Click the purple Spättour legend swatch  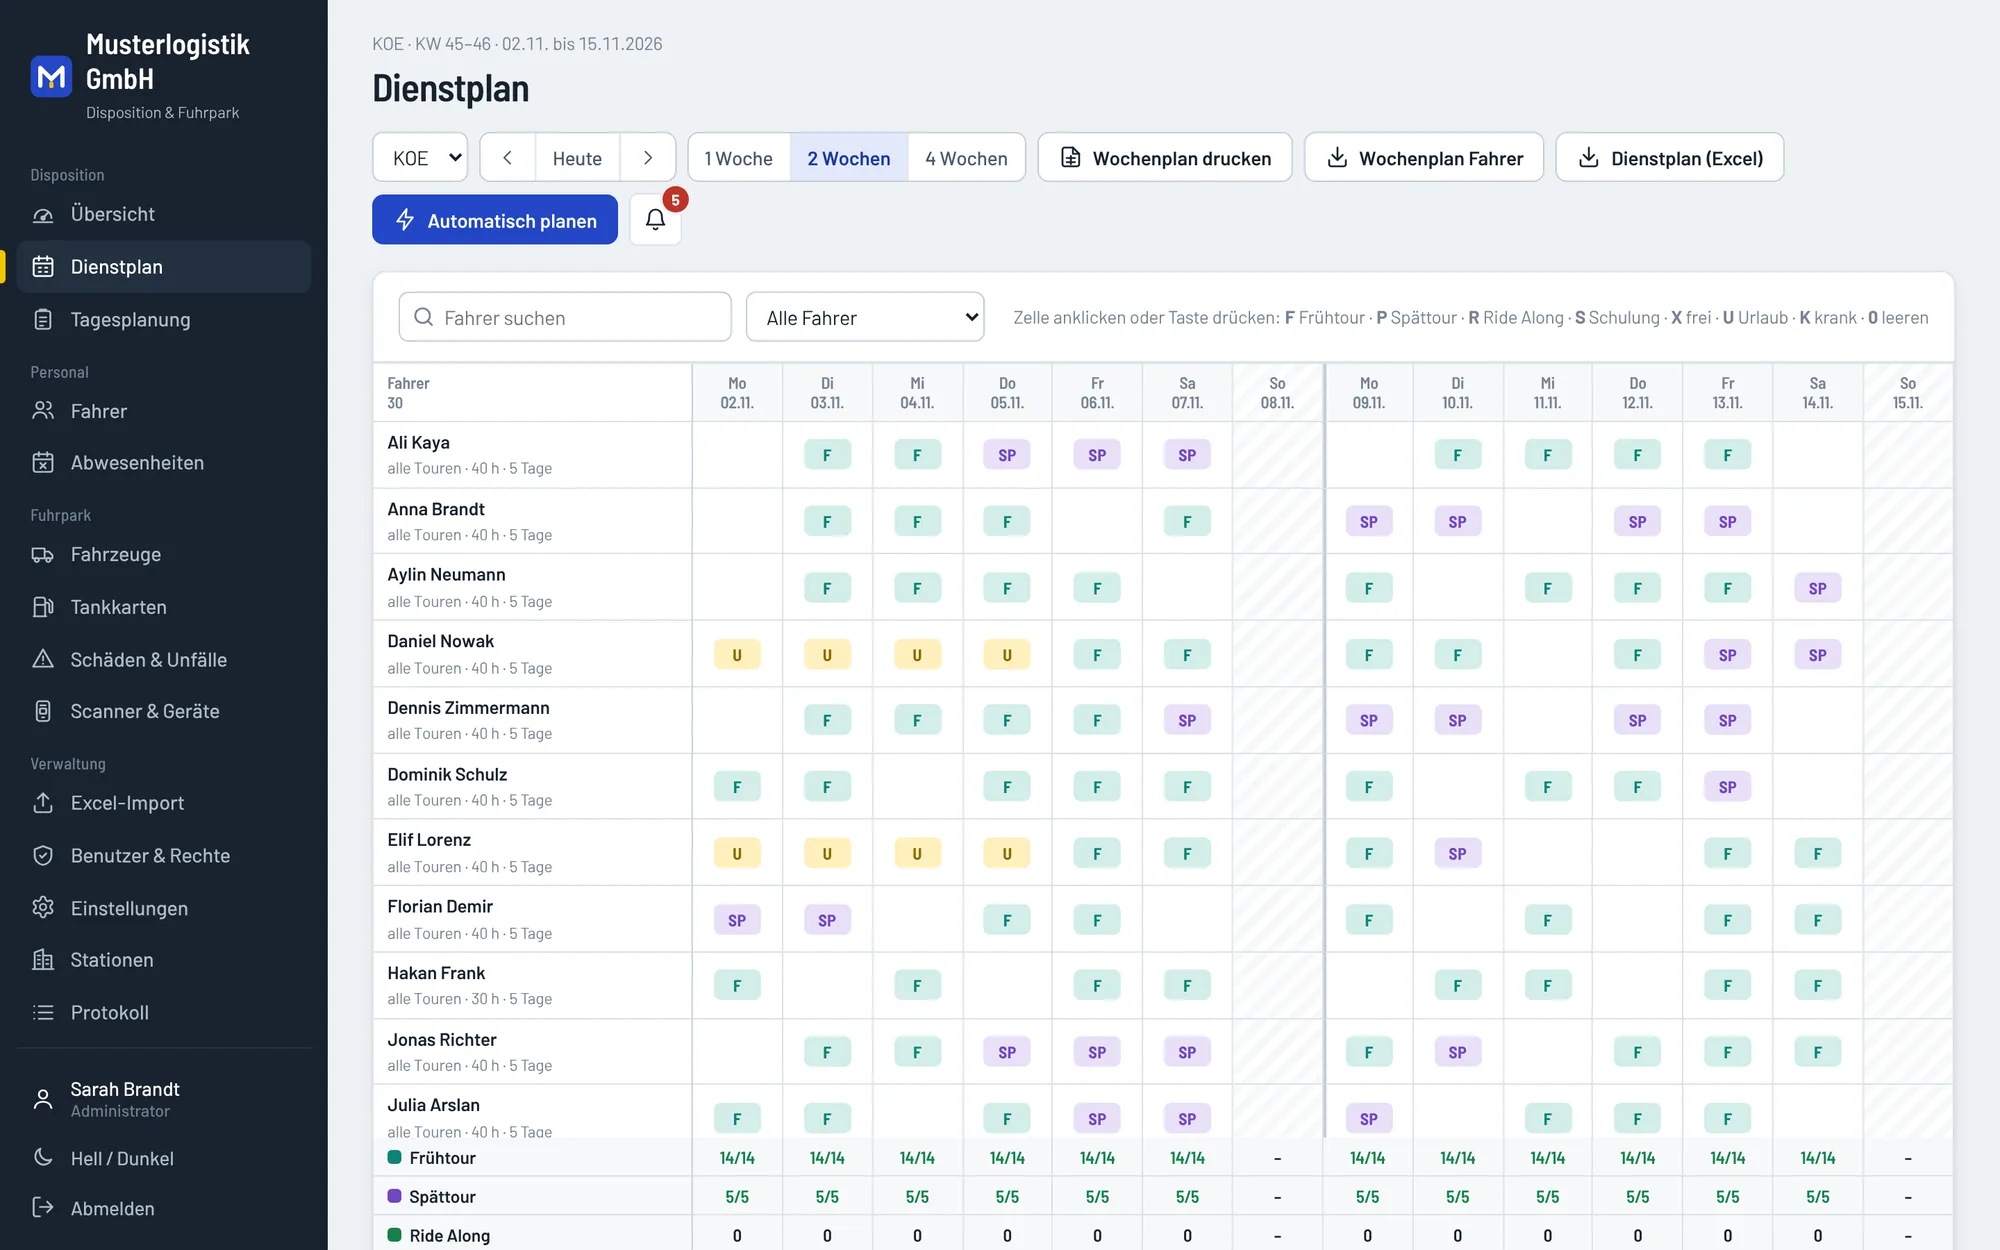pyautogui.click(x=394, y=1196)
